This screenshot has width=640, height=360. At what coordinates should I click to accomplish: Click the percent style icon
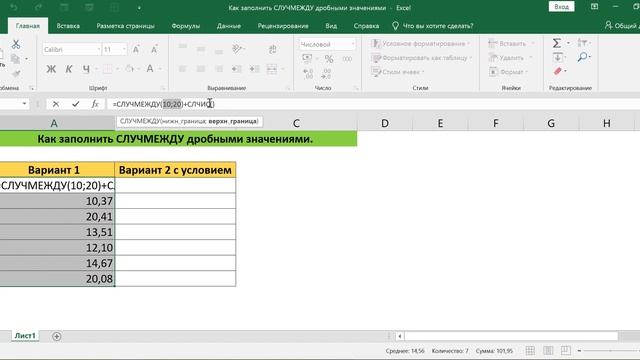click(329, 59)
